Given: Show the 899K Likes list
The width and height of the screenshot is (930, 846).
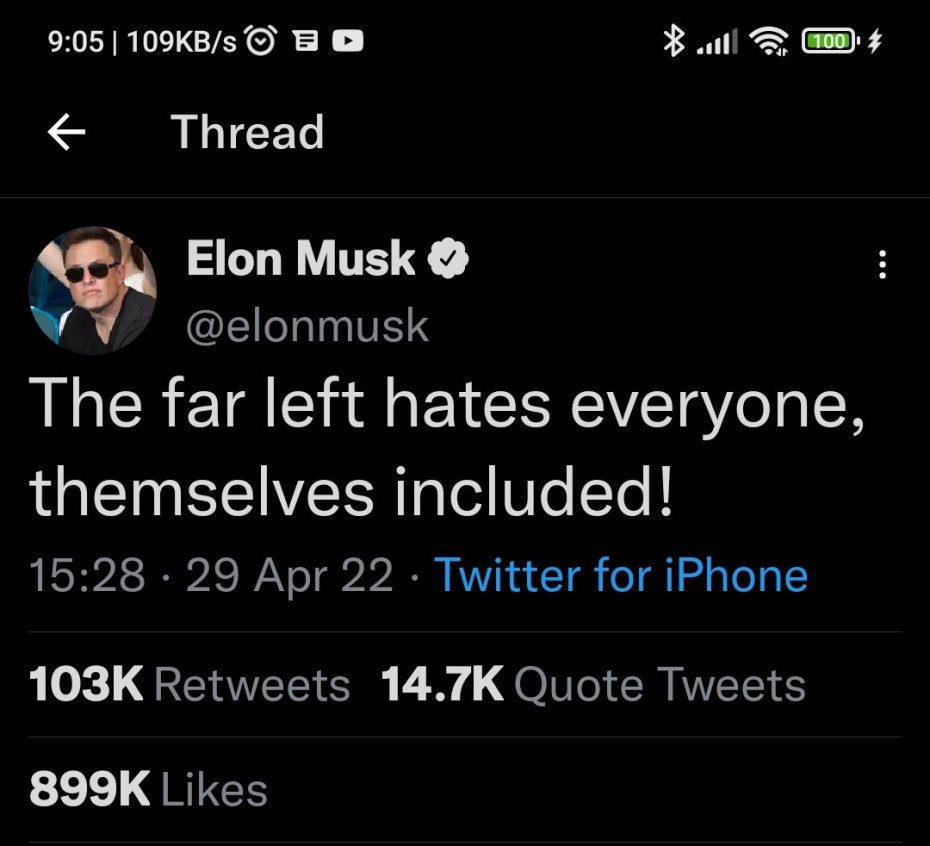Looking at the screenshot, I should point(149,790).
